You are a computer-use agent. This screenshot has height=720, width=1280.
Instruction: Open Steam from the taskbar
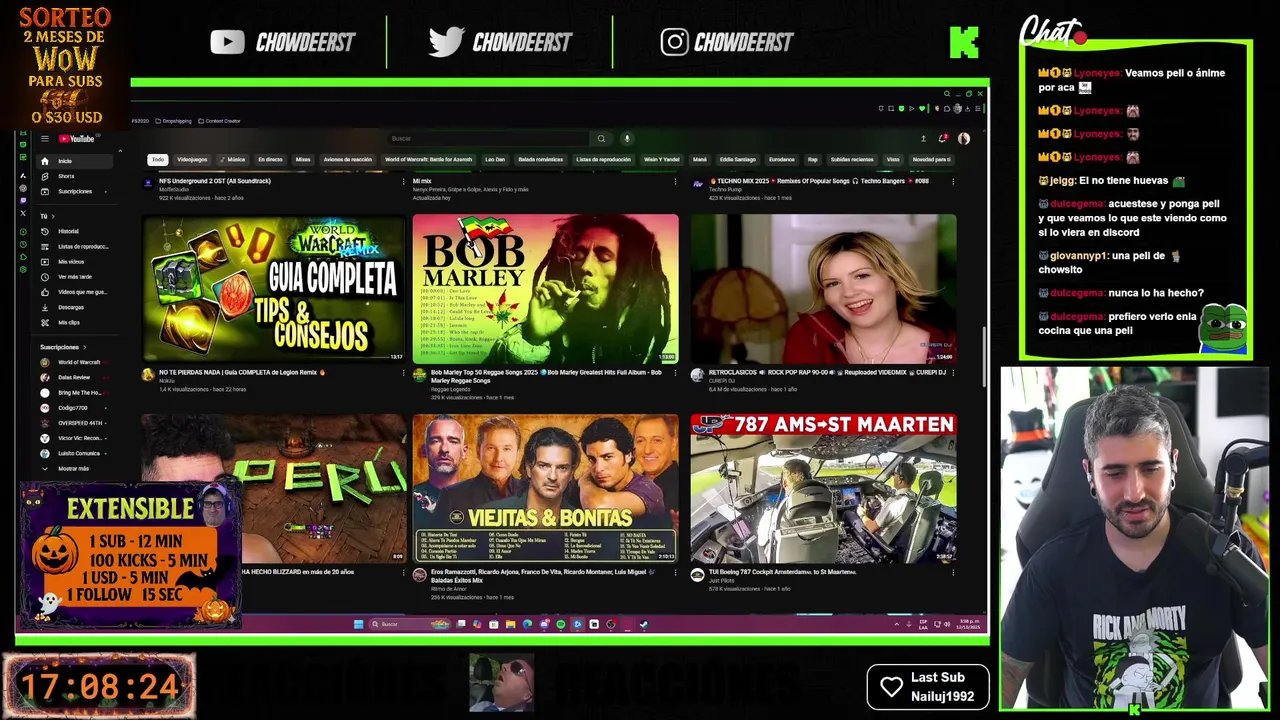(643, 624)
